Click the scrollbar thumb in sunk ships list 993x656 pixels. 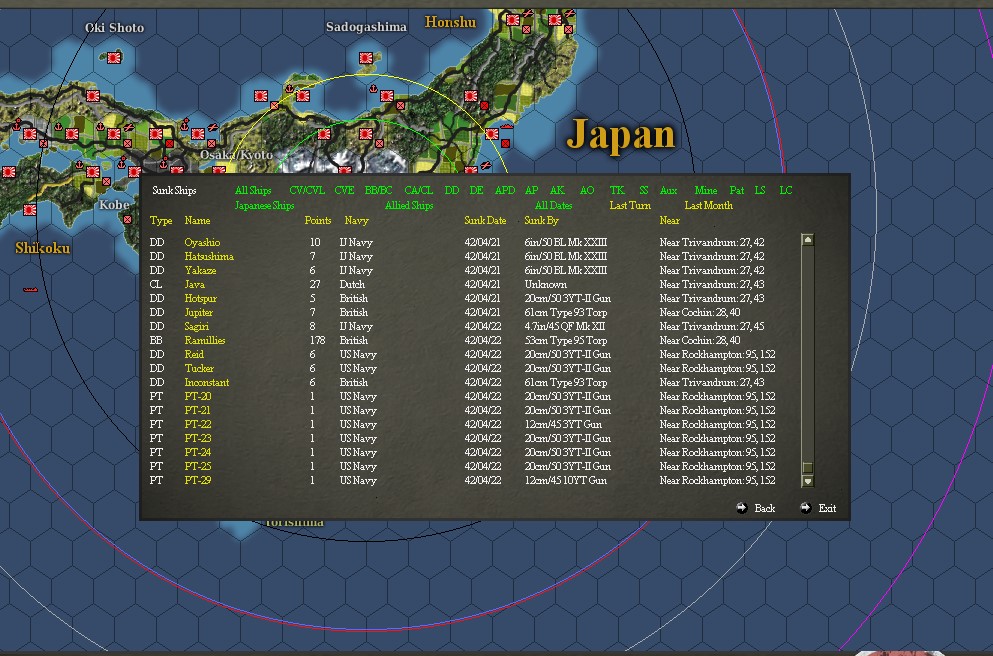point(807,467)
